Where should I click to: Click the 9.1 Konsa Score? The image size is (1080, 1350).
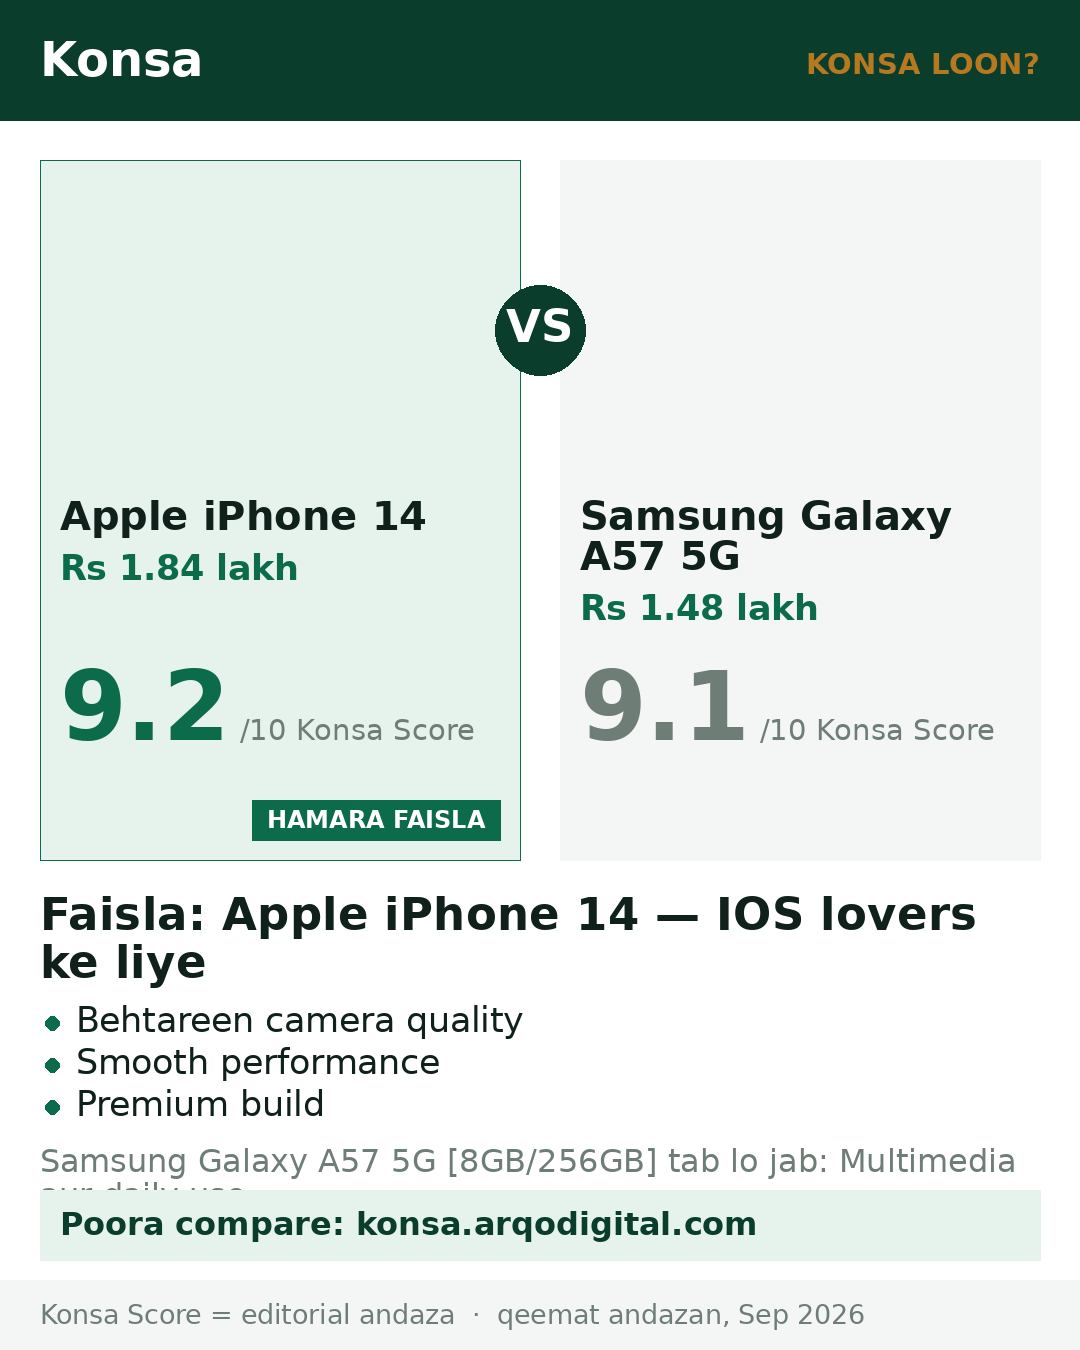tap(664, 708)
